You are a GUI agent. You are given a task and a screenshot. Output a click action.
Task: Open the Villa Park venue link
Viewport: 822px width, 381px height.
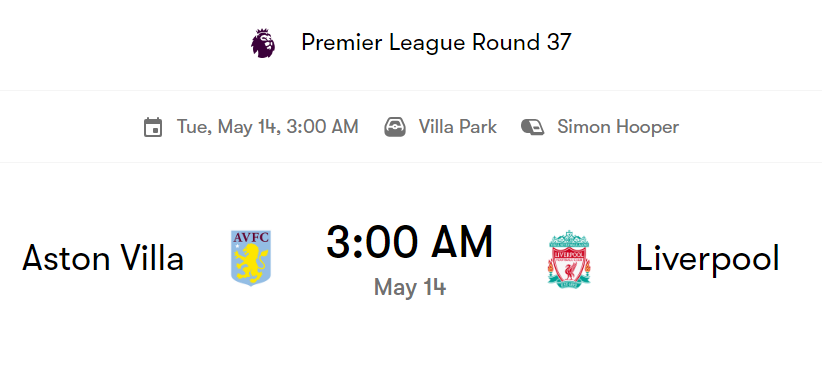point(458,127)
